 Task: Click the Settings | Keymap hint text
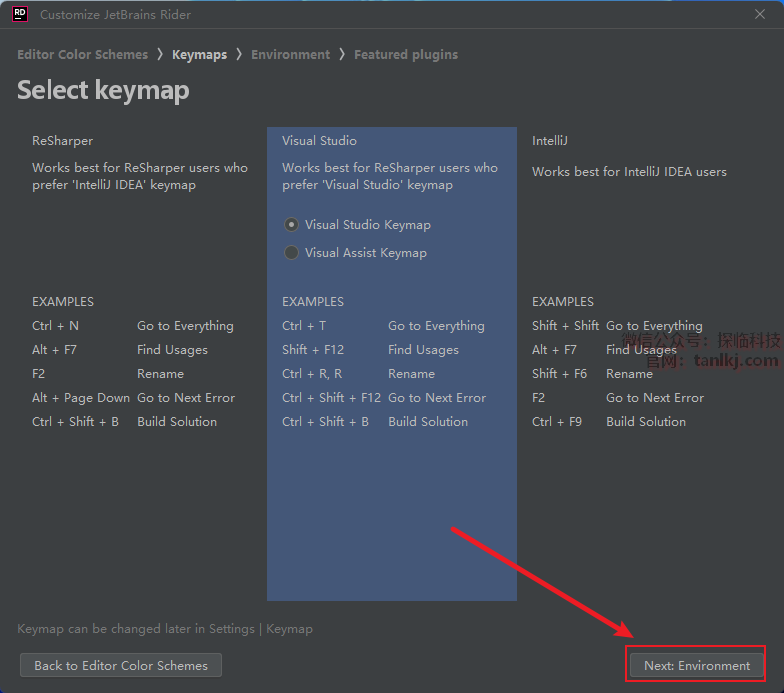click(x=164, y=629)
